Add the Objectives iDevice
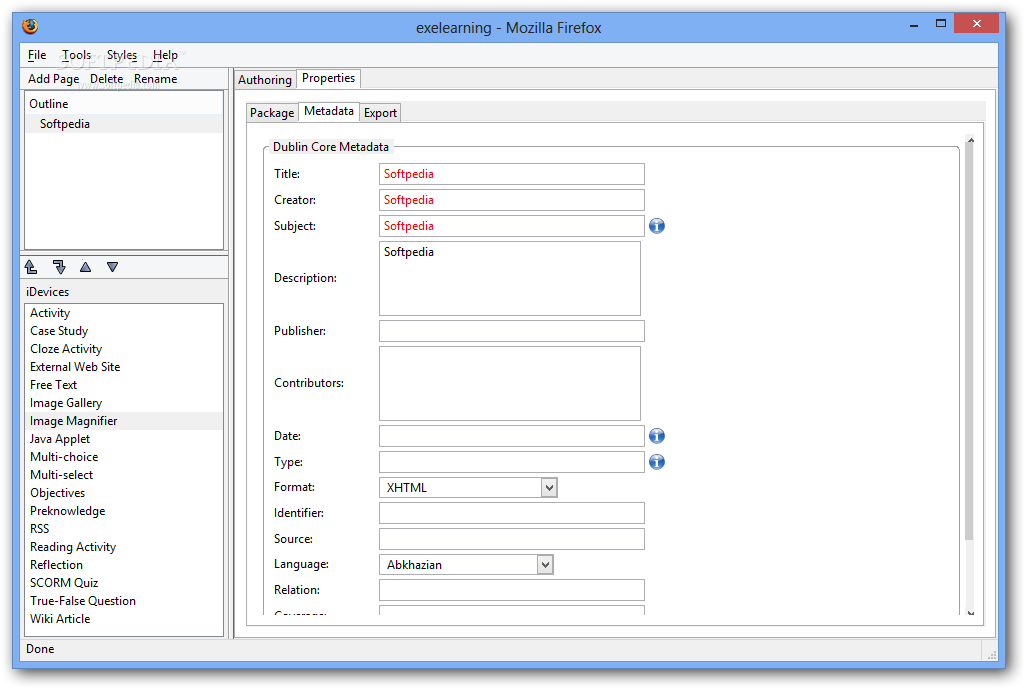Image resolution: width=1026 pixels, height=689 pixels. (x=124, y=493)
